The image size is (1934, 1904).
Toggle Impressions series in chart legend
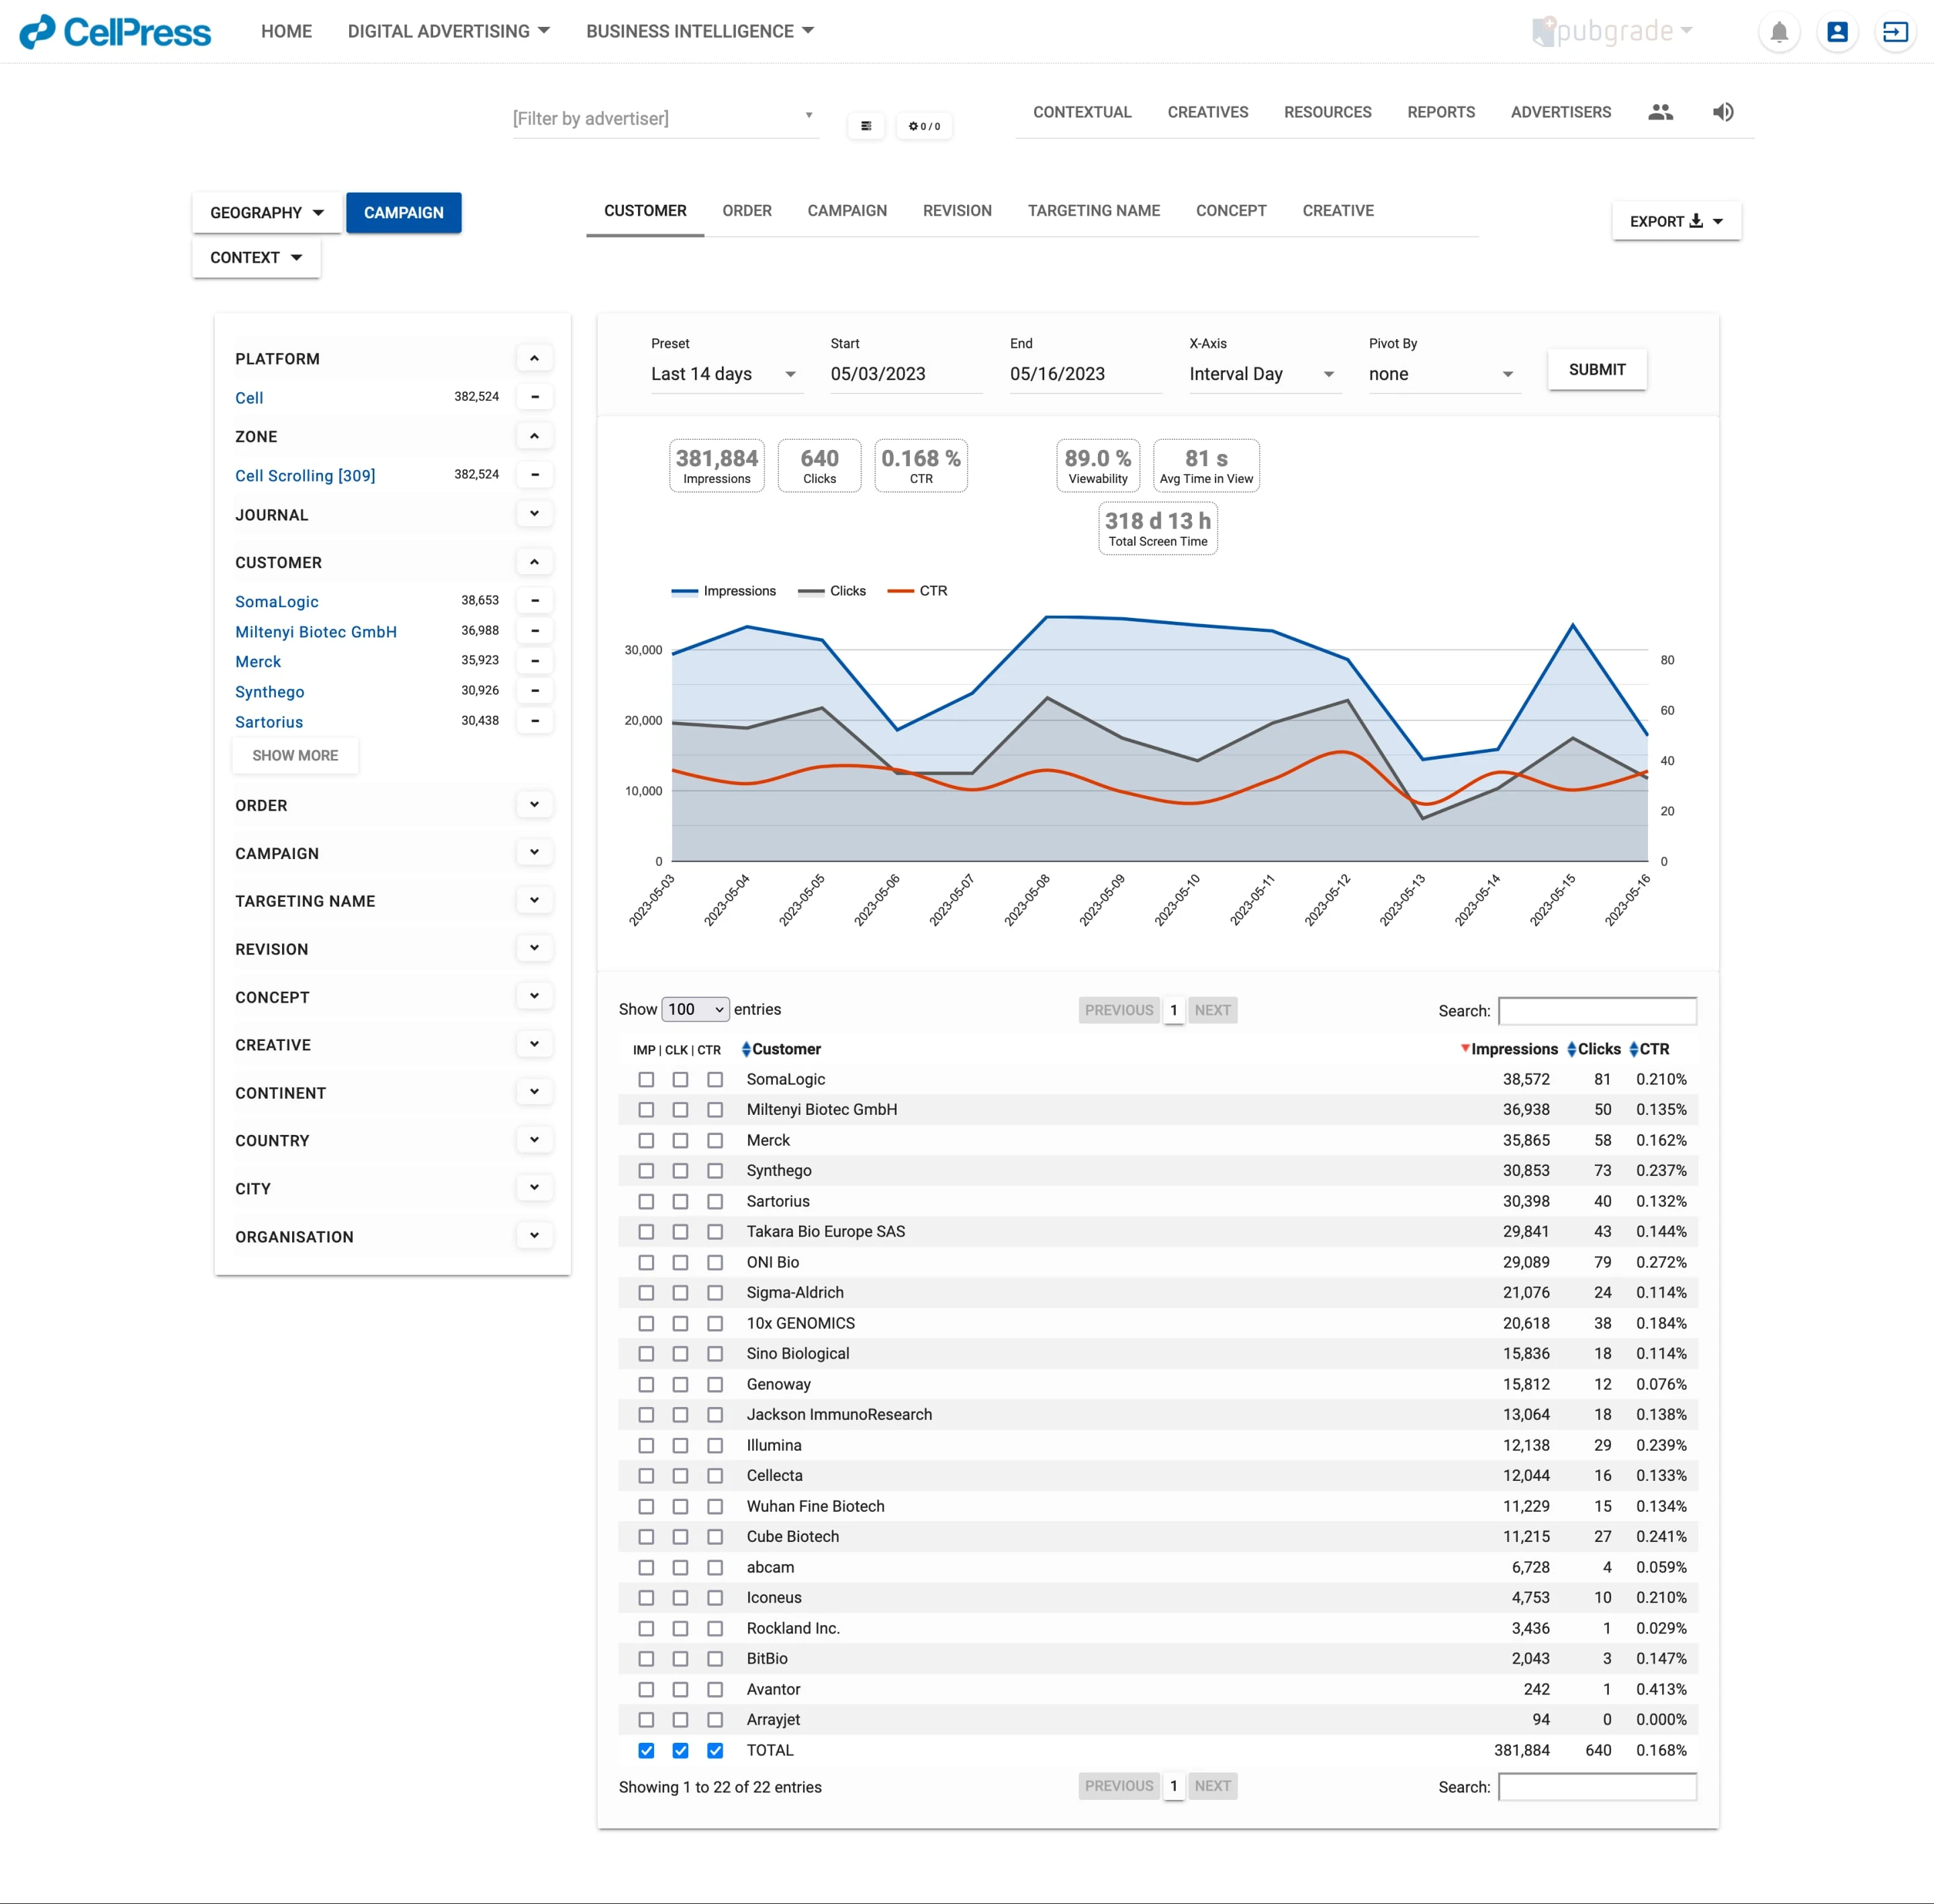point(724,591)
